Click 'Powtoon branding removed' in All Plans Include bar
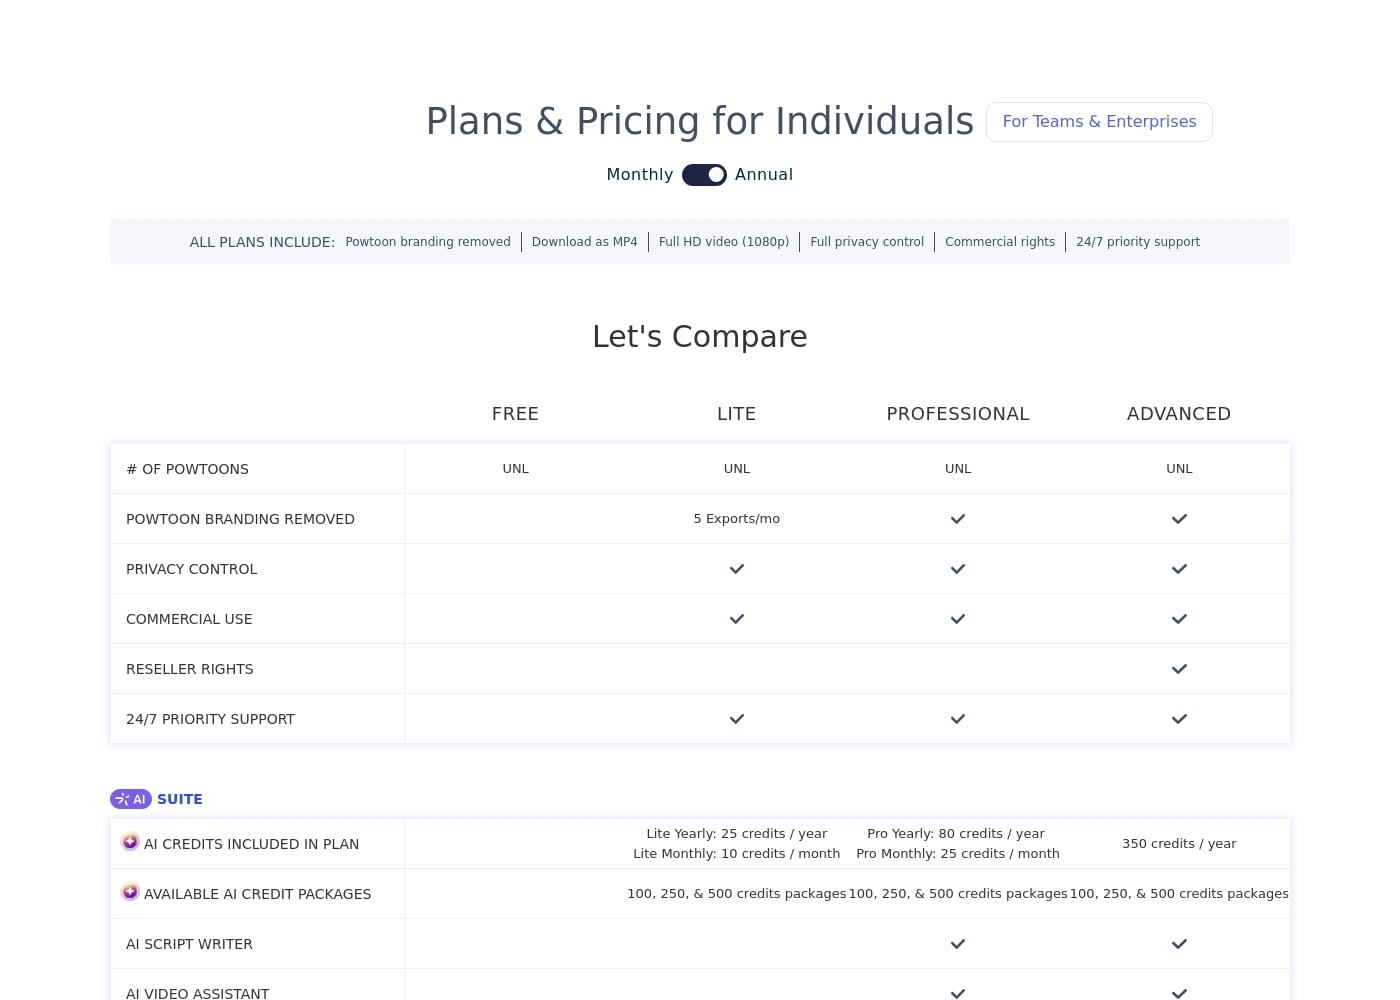 [x=428, y=242]
